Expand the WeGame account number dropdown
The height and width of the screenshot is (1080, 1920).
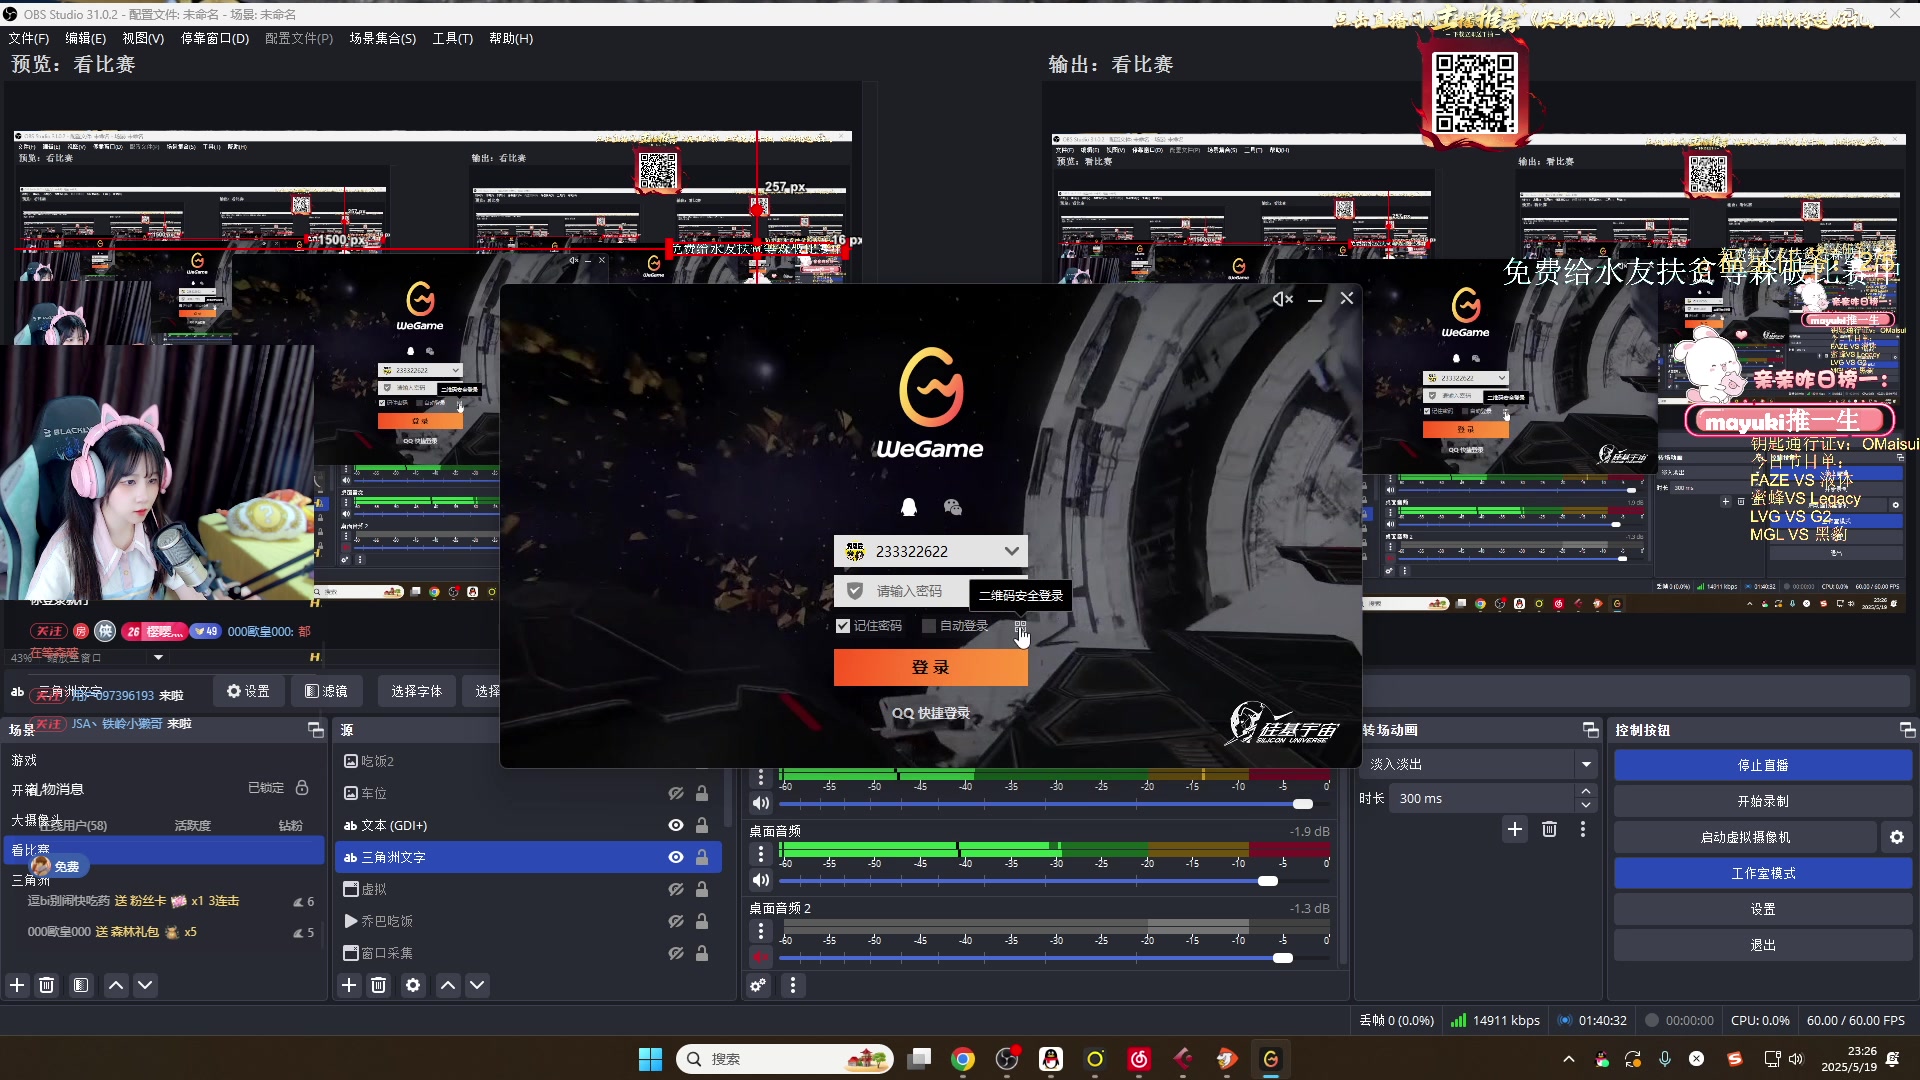pos(1011,552)
